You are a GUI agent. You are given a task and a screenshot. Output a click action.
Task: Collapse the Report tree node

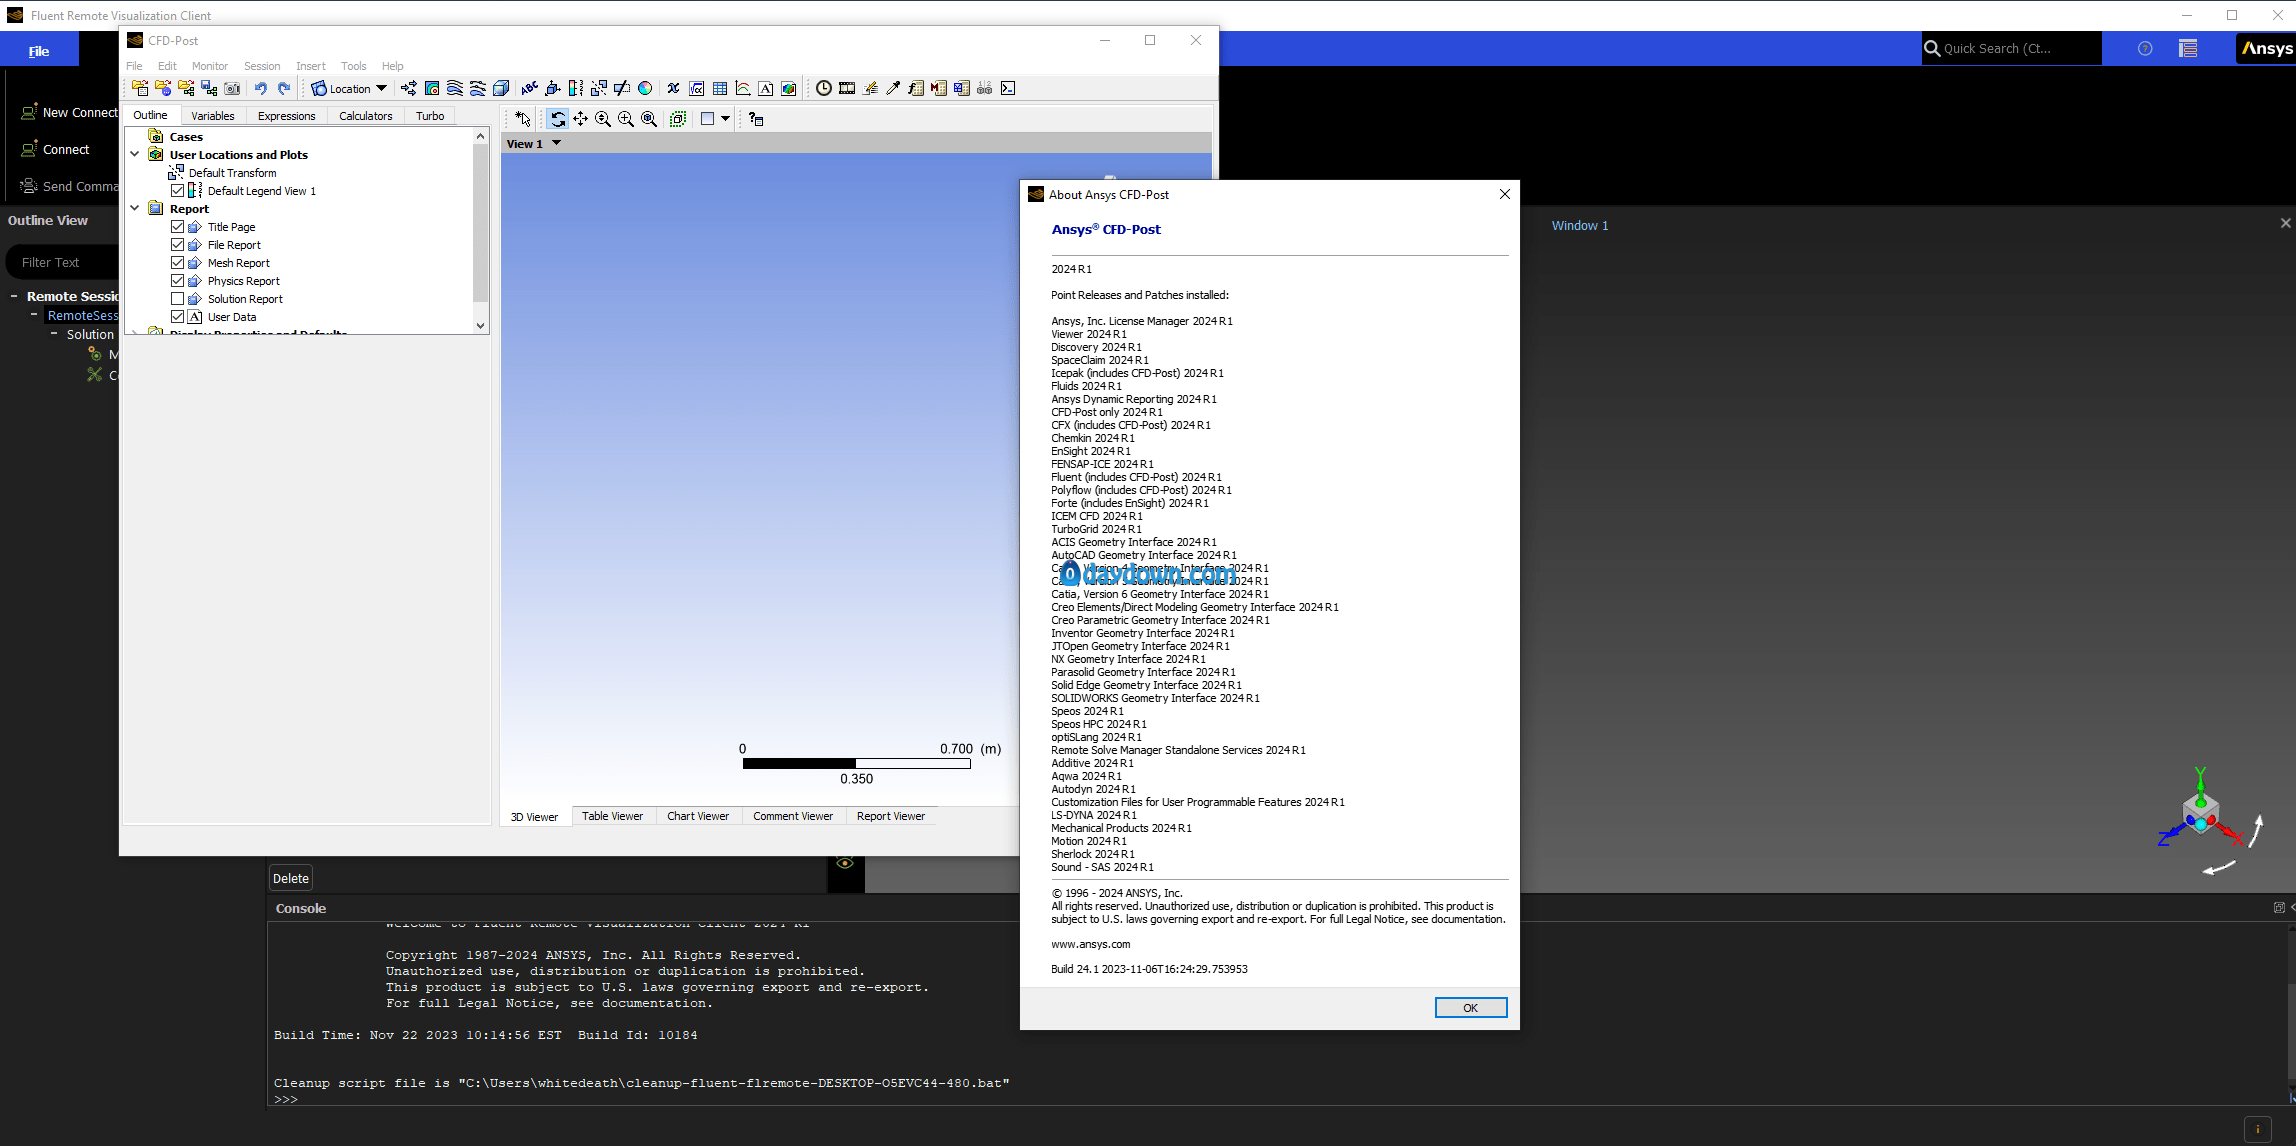coord(135,208)
